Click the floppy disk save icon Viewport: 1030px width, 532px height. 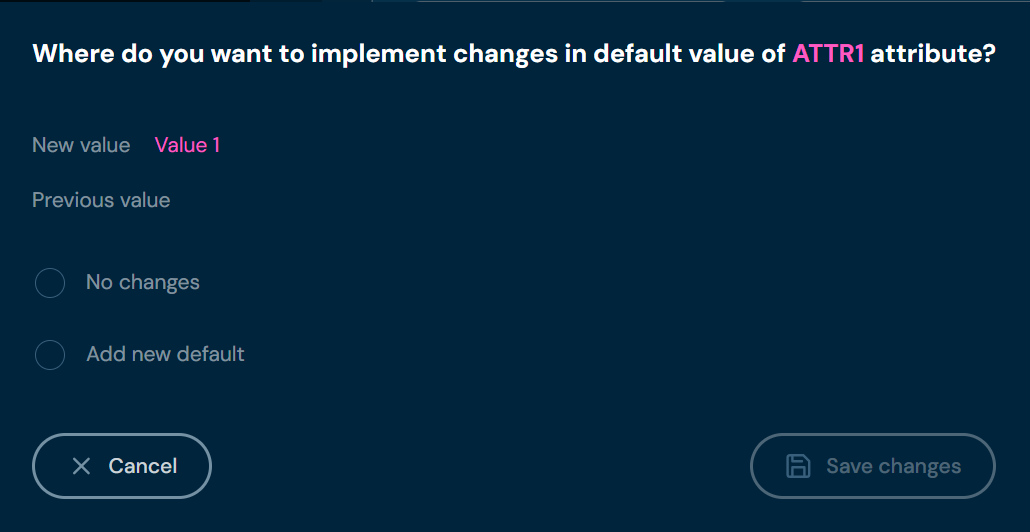point(798,466)
